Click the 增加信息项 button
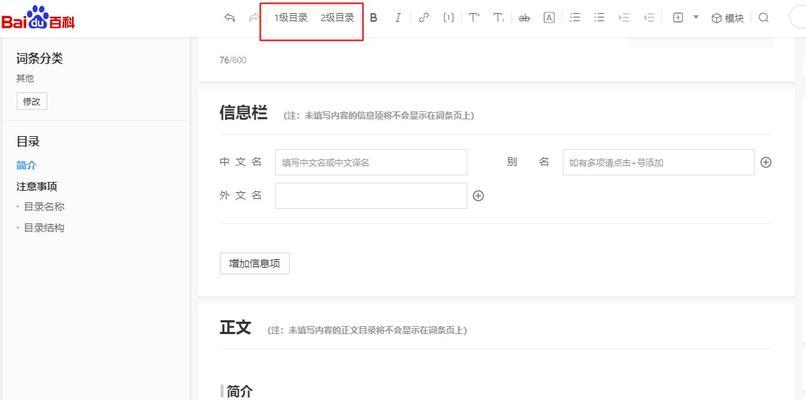Image resolution: width=806 pixels, height=400 pixels. (x=254, y=263)
